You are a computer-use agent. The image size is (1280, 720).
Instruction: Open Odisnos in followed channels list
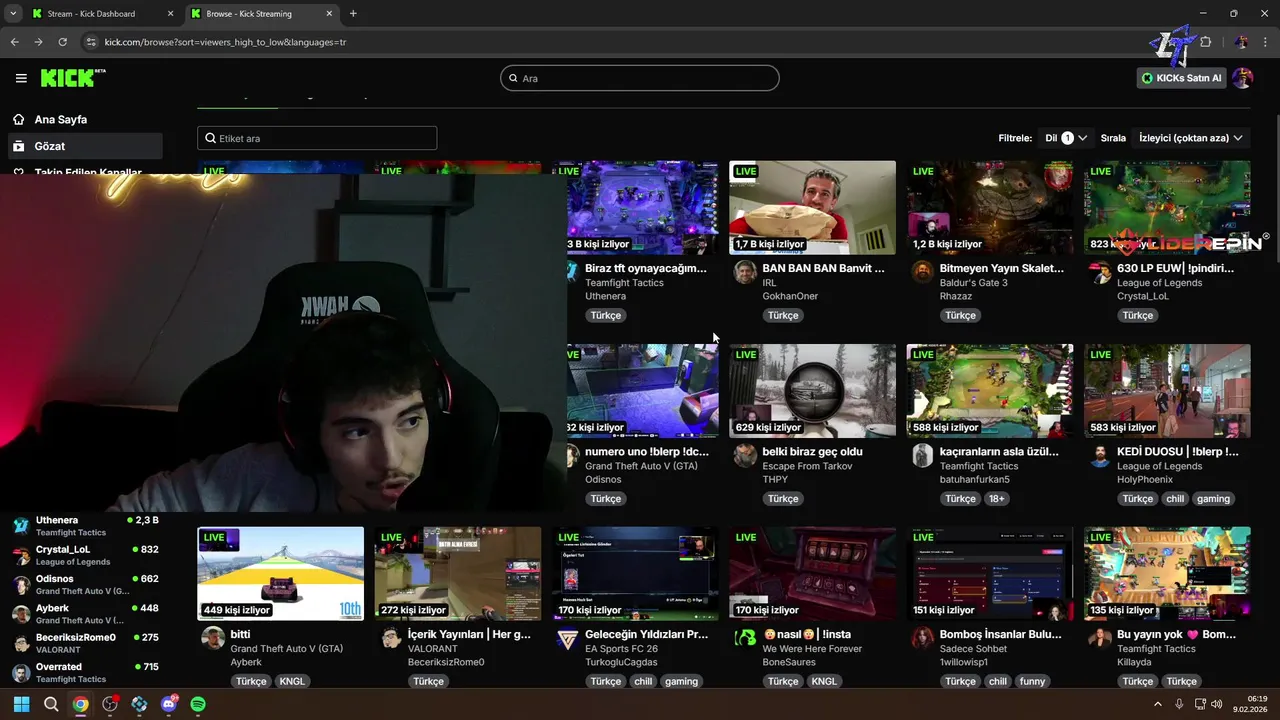click(x=84, y=584)
